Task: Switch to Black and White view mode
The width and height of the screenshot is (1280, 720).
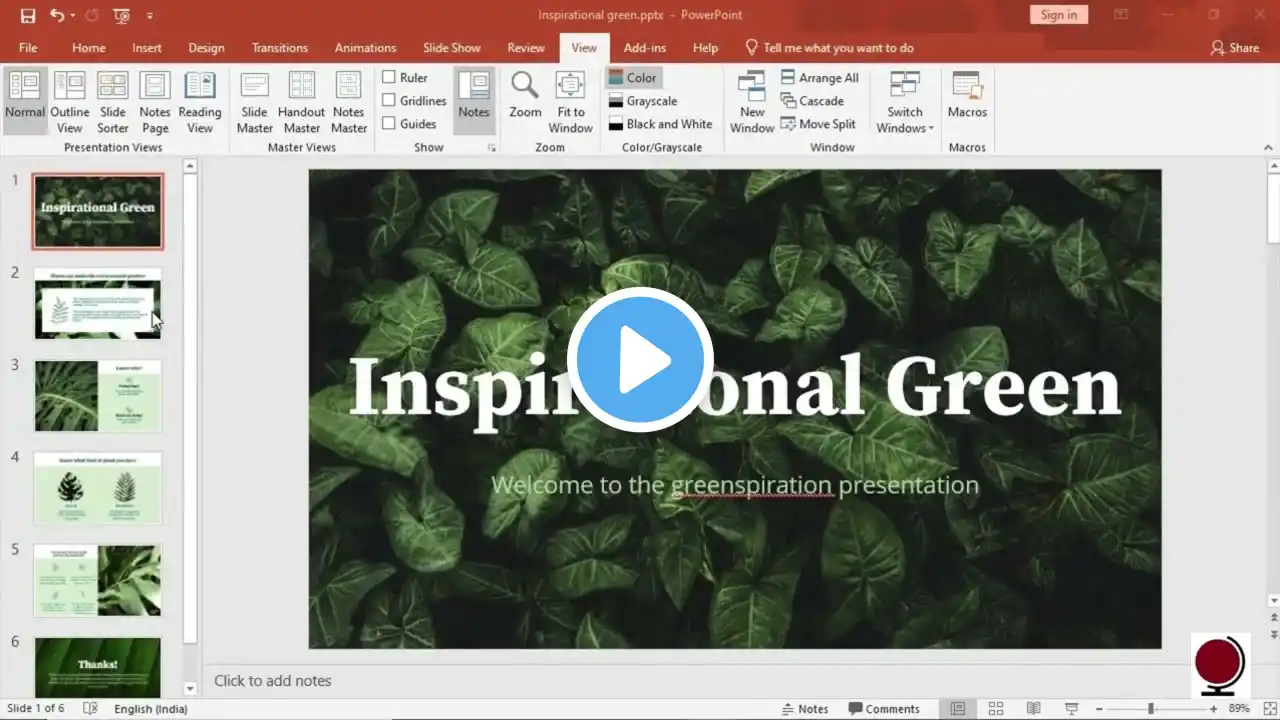Action: [x=660, y=124]
